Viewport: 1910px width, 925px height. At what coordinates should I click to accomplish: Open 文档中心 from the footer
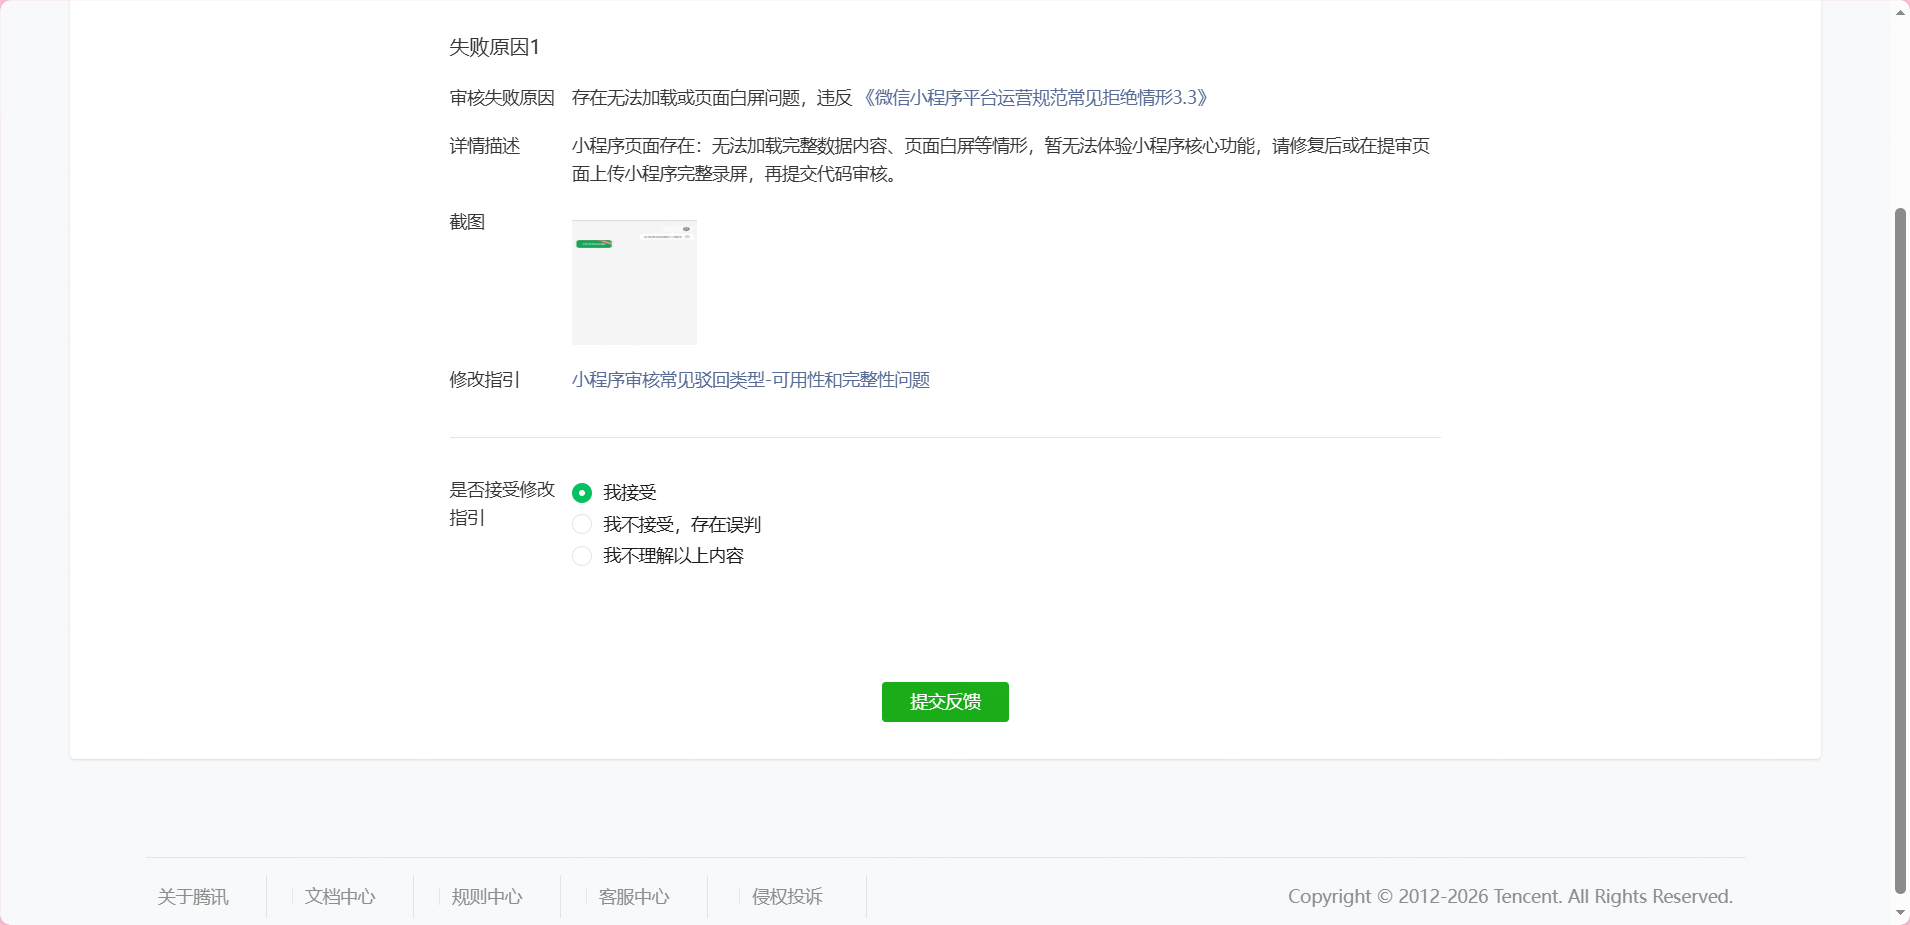[x=340, y=897]
